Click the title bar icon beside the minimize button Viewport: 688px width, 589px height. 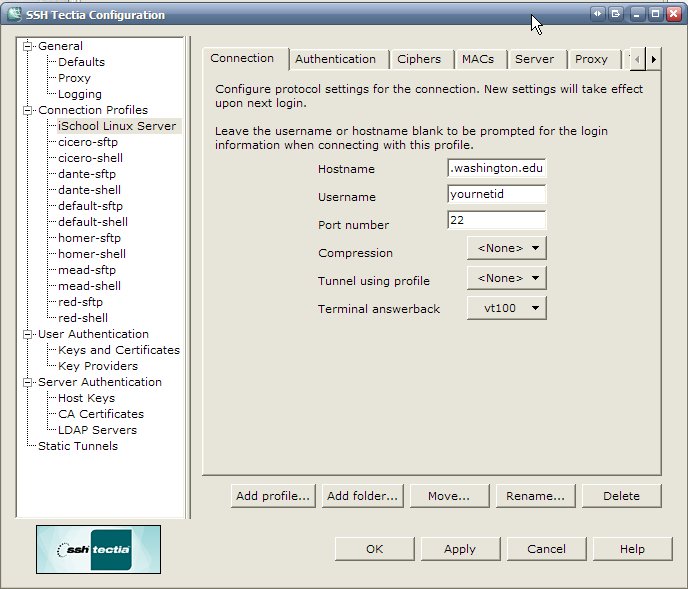(616, 14)
